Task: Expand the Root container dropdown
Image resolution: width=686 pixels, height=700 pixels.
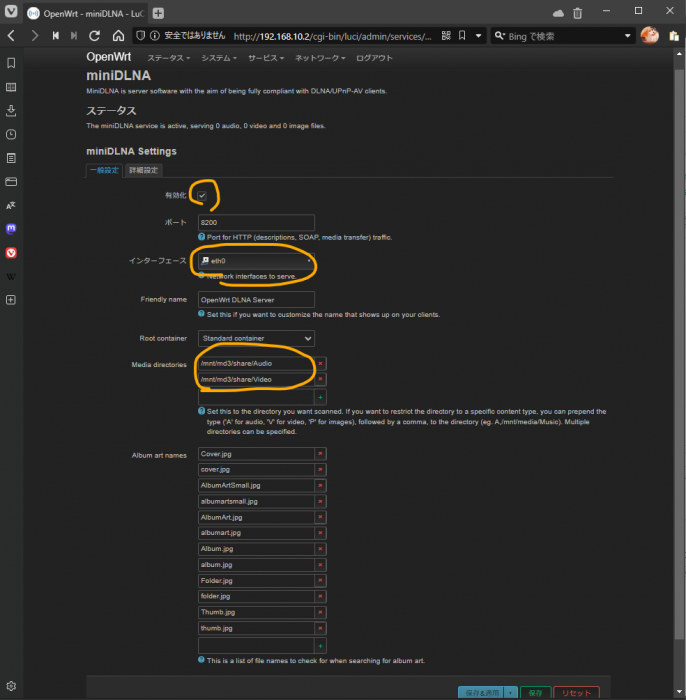Action: (x=256, y=339)
